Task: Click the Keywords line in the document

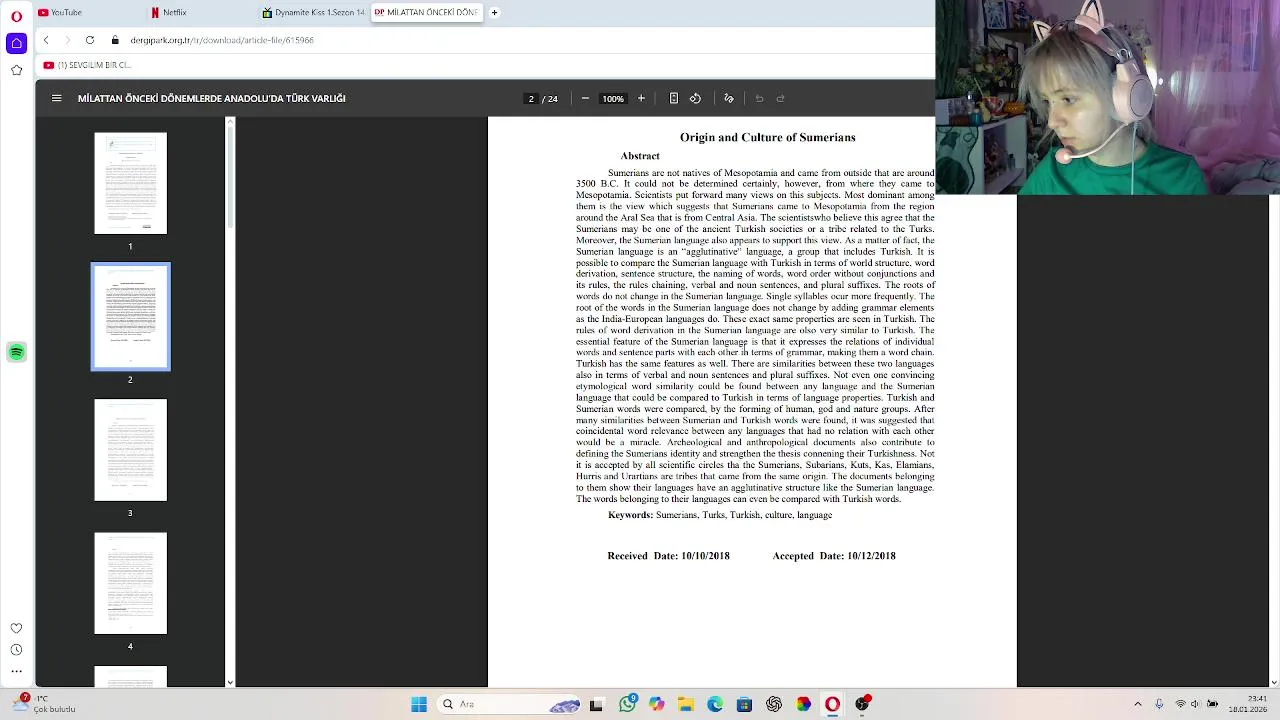Action: (720, 514)
